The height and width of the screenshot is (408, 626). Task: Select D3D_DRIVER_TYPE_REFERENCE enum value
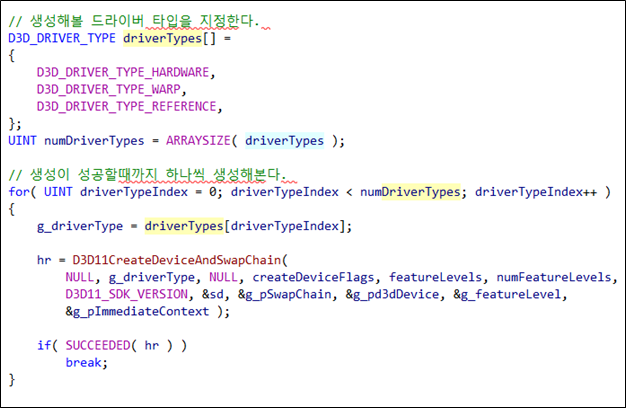[127, 107]
